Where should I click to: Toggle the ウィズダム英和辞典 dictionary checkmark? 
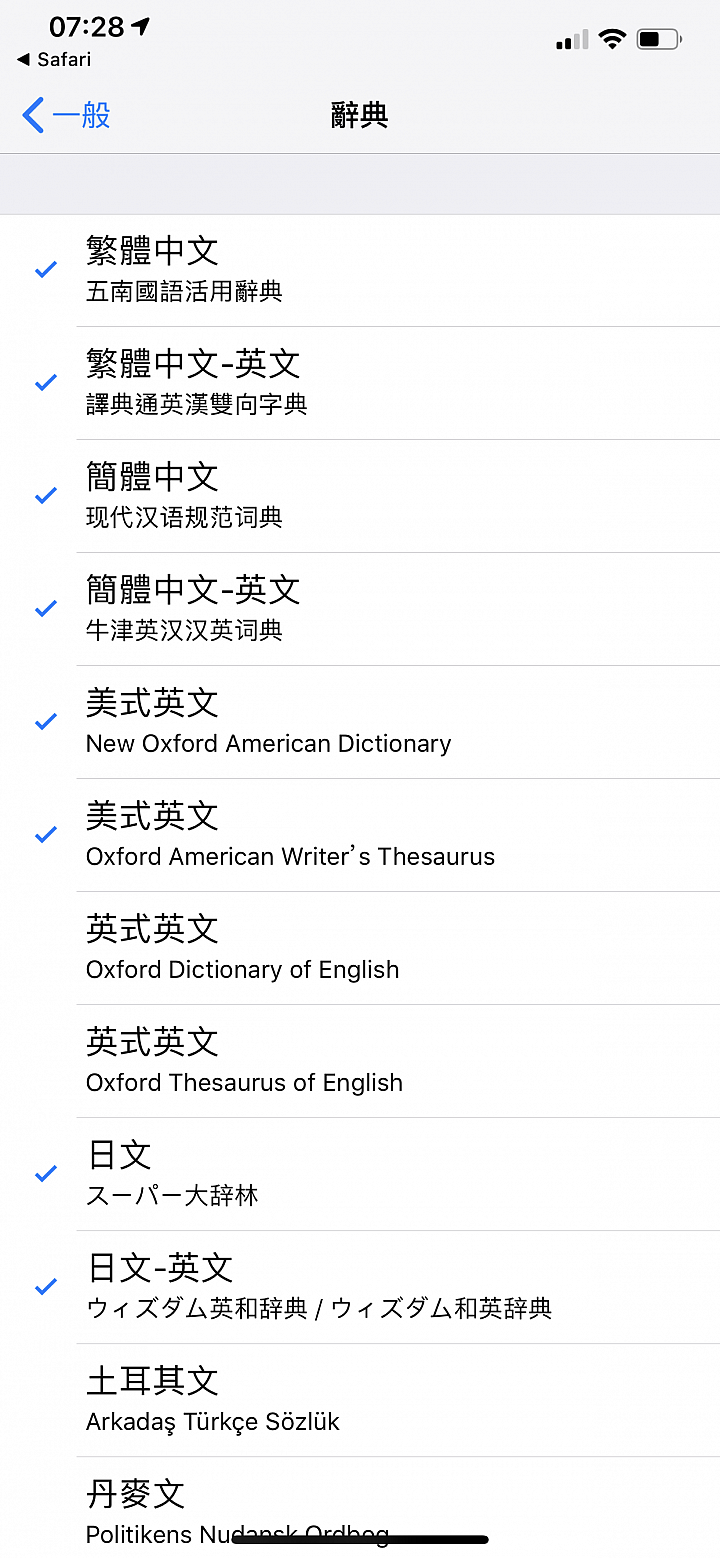[x=46, y=1287]
